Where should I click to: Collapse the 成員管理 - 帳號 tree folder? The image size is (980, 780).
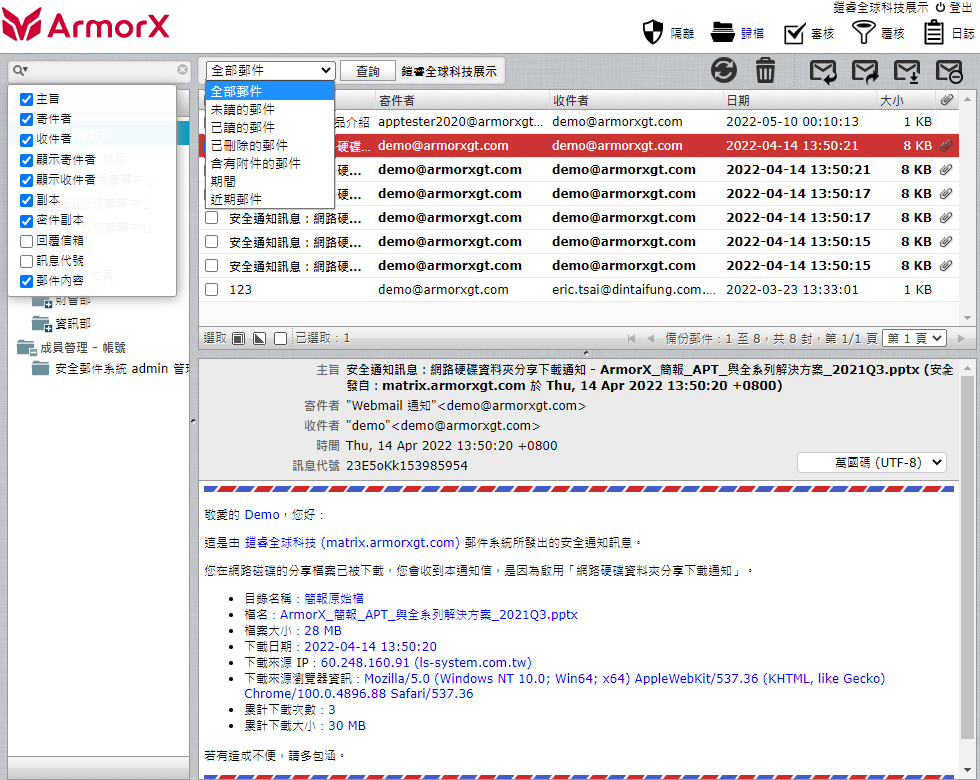click(x=26, y=348)
